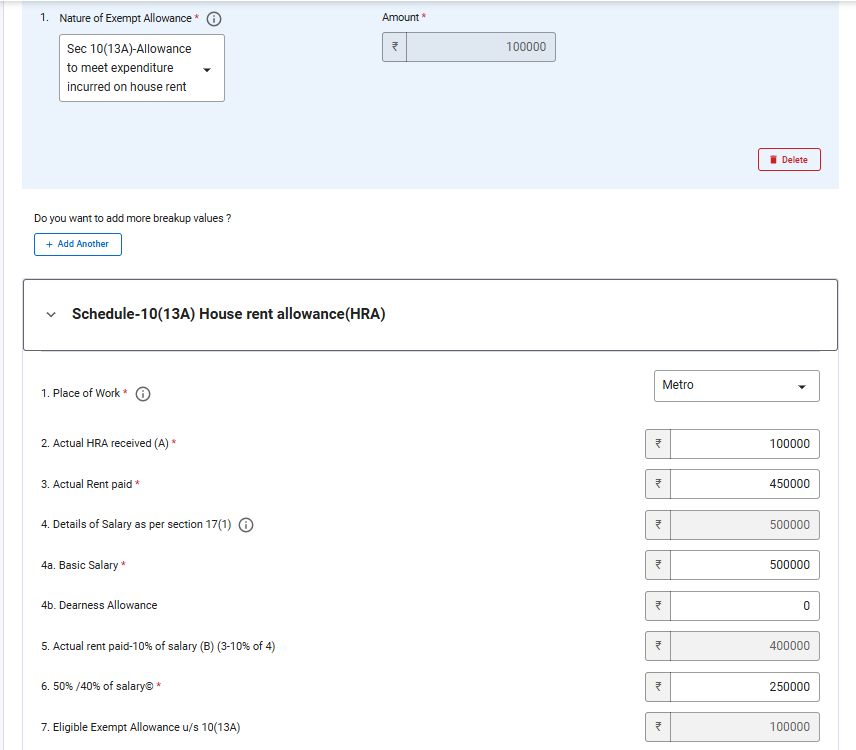
Task: Collapse Schedule-10(13A) House rent allowance section
Action: point(51,315)
